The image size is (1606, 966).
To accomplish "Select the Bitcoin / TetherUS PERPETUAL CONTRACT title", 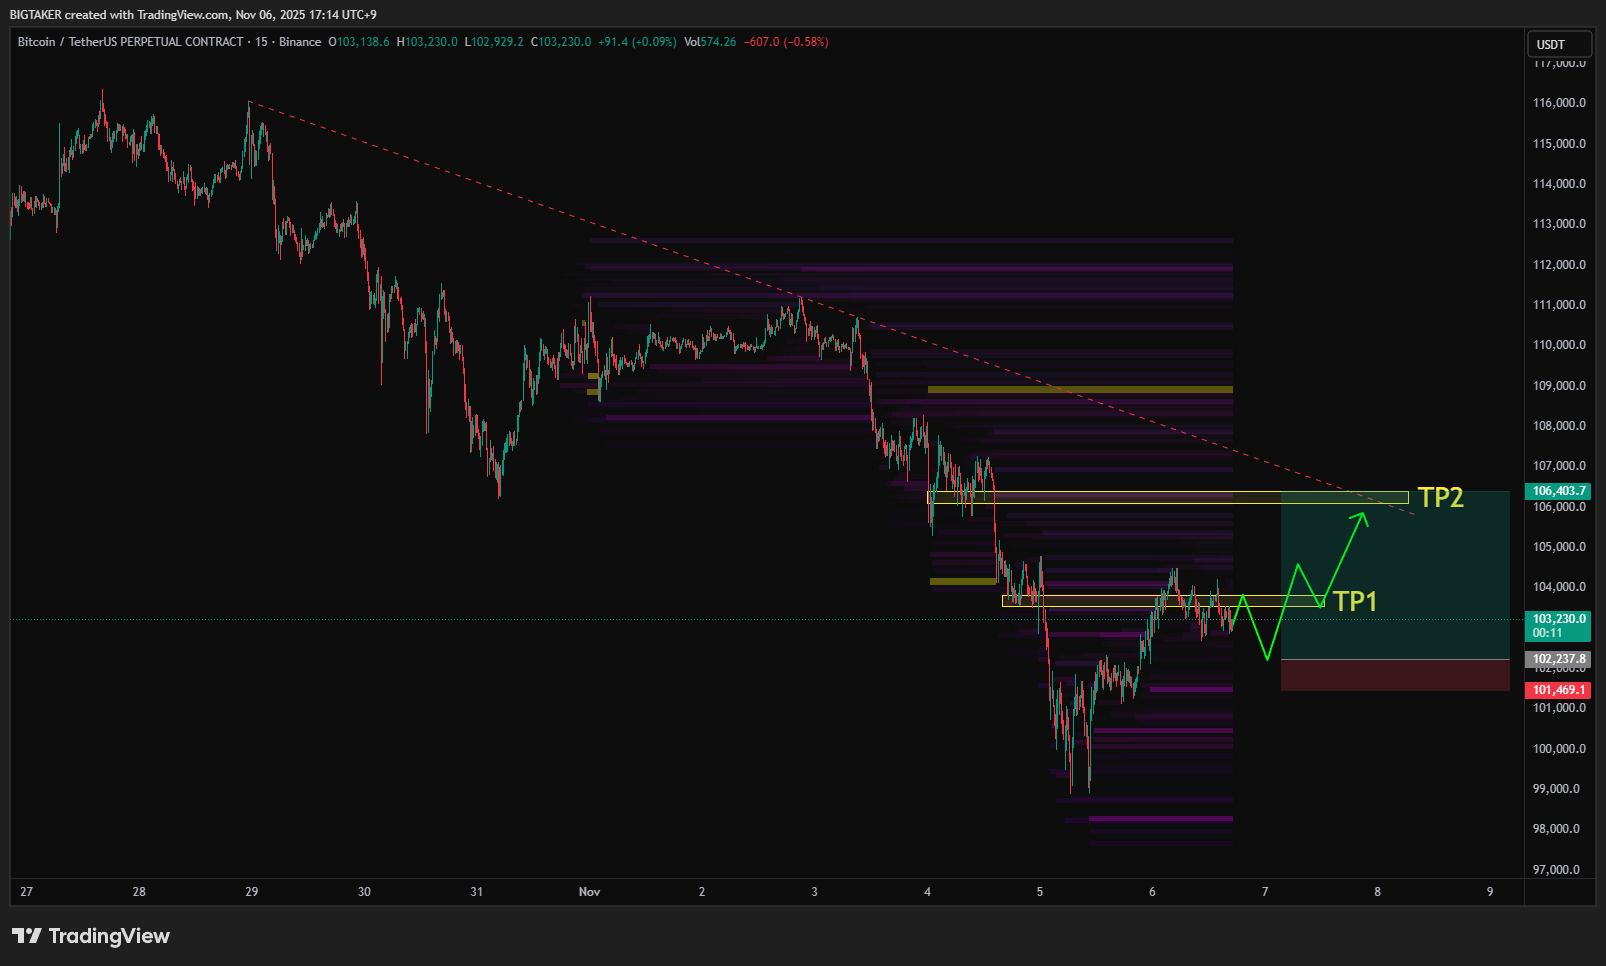I will point(131,42).
